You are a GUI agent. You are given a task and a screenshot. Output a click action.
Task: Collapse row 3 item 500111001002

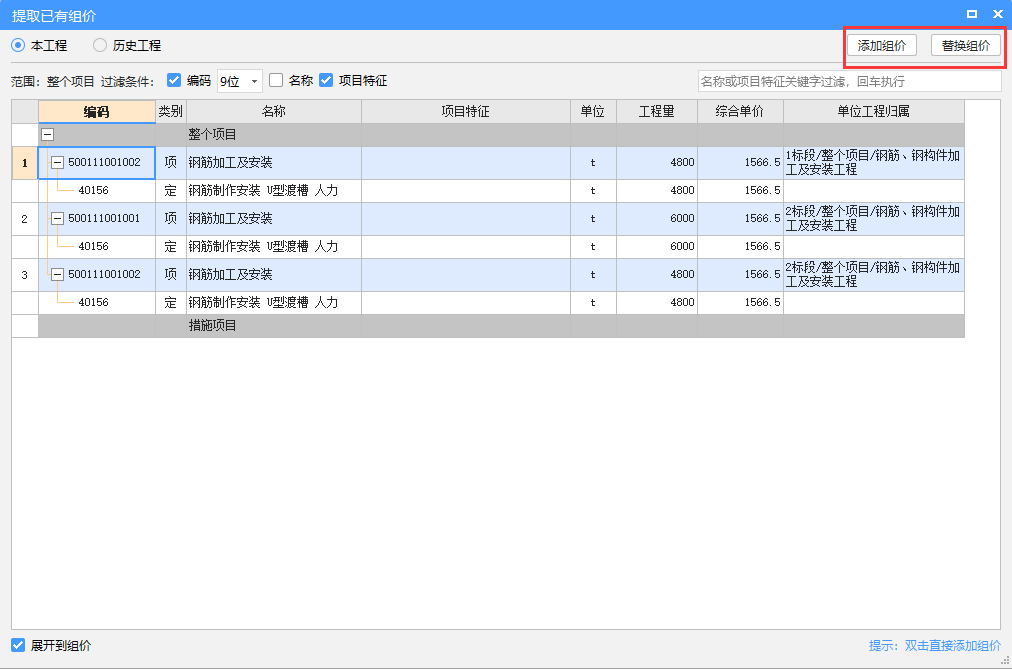tap(58, 274)
